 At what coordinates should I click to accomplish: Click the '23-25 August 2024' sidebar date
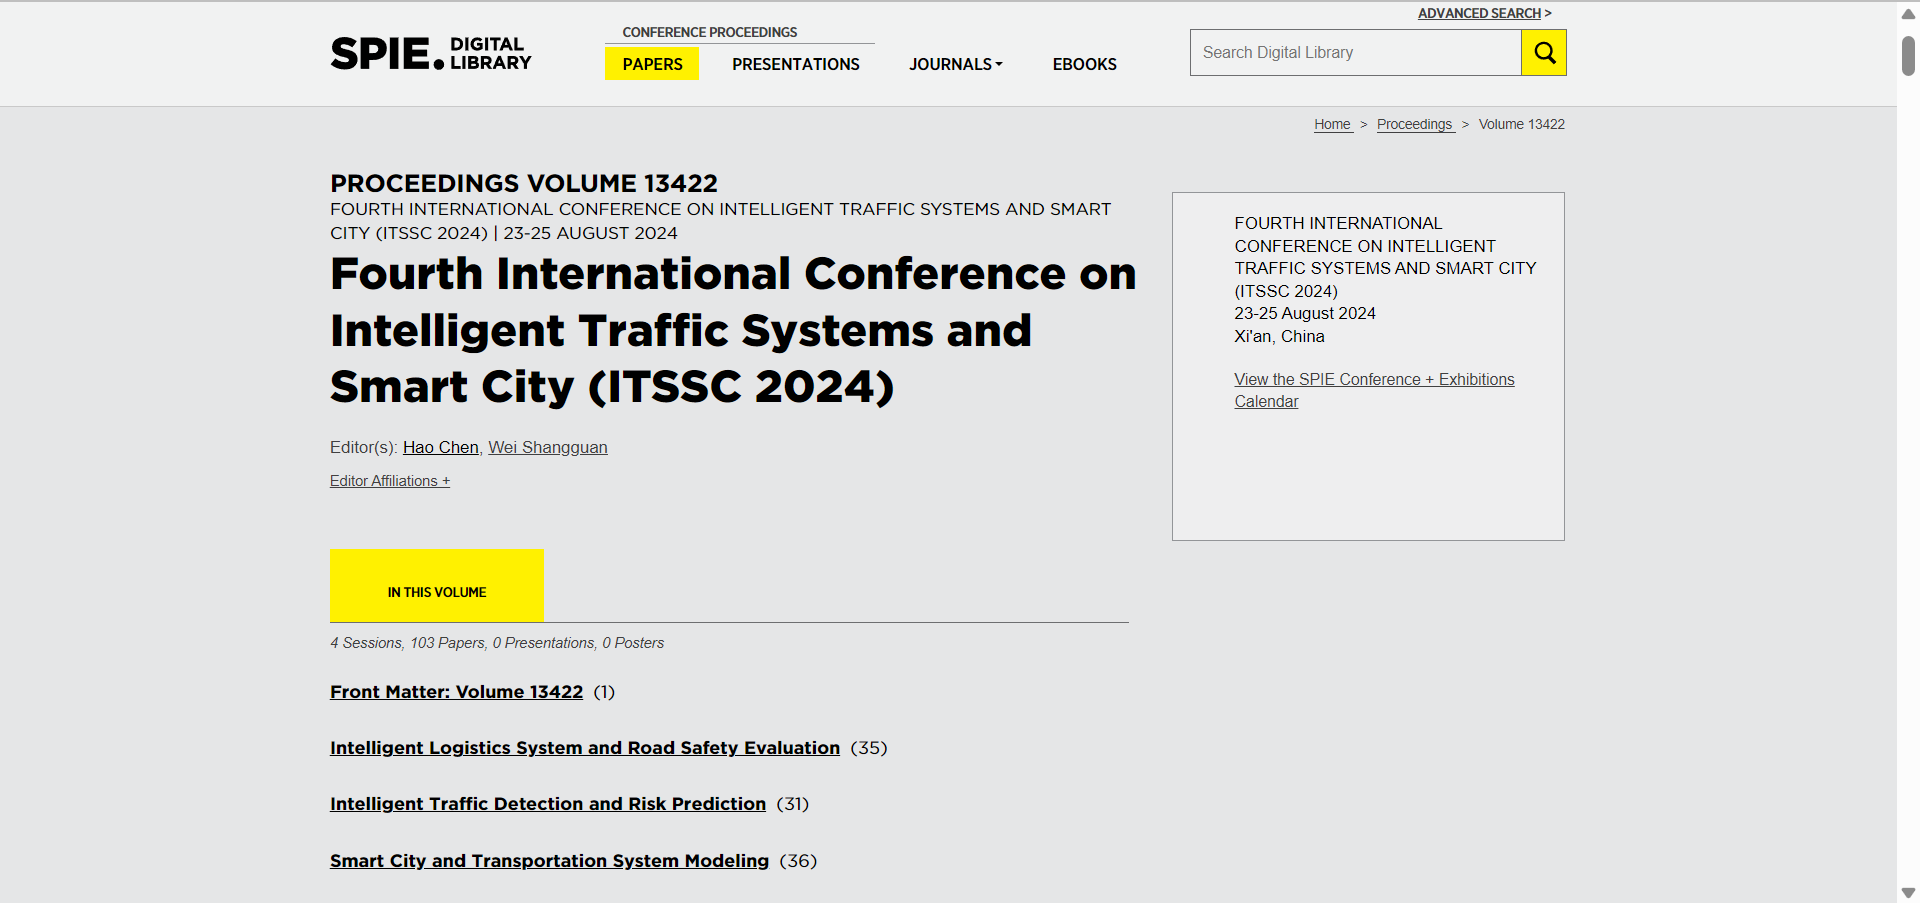[1305, 313]
